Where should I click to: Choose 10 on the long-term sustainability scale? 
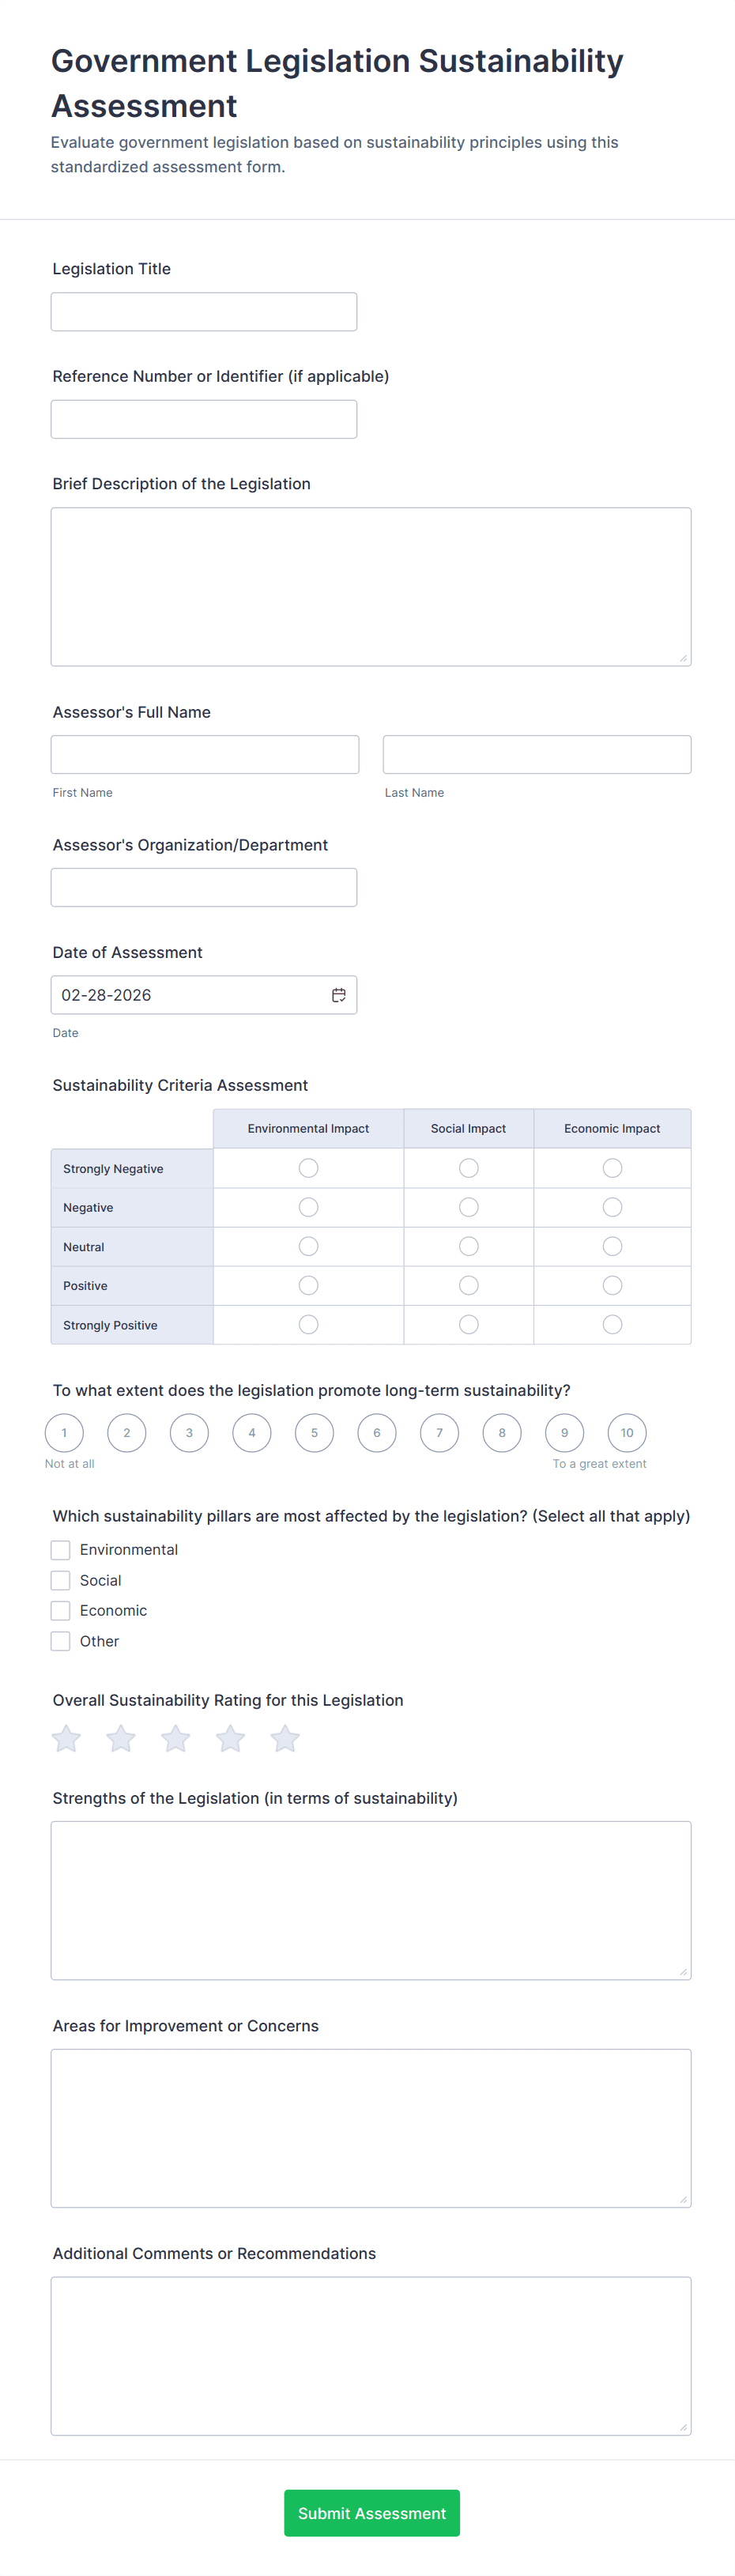627,1433
